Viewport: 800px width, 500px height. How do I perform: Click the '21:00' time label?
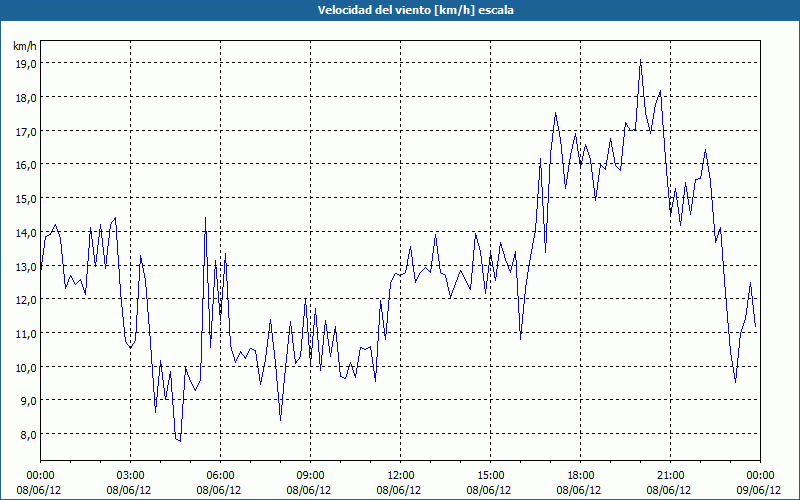(670, 476)
